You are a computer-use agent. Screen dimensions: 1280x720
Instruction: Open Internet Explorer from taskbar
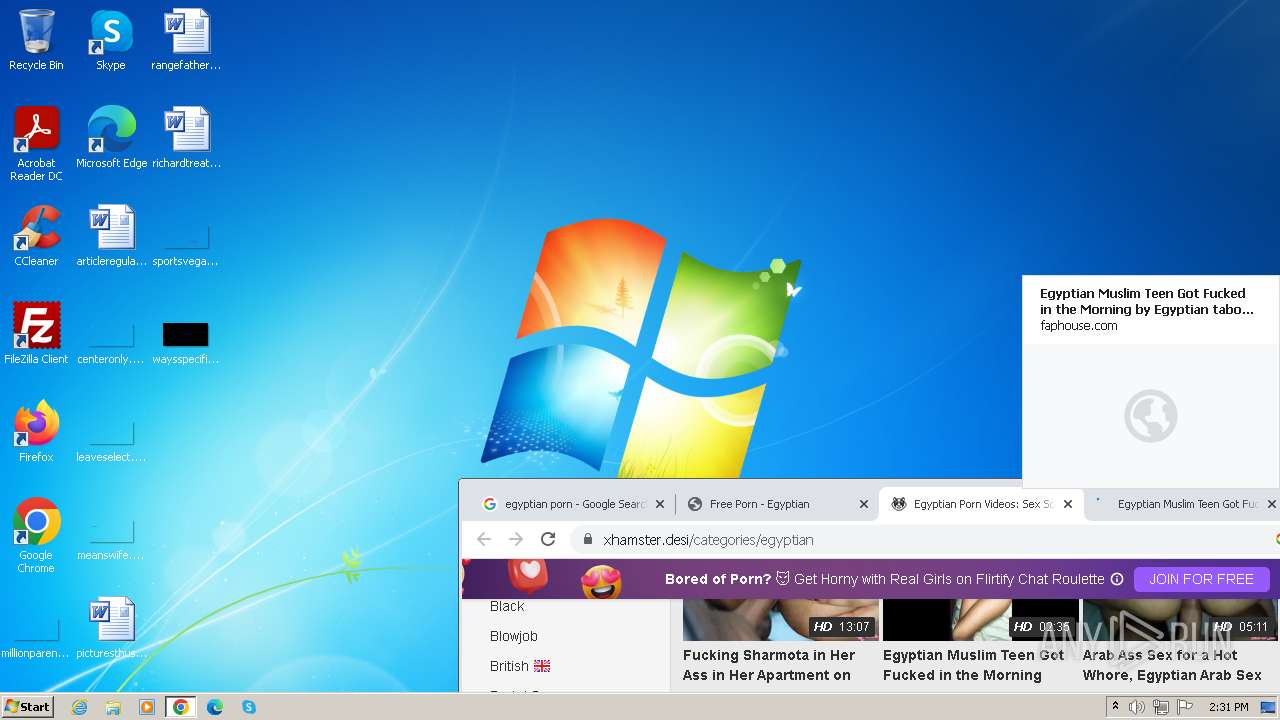[79, 707]
